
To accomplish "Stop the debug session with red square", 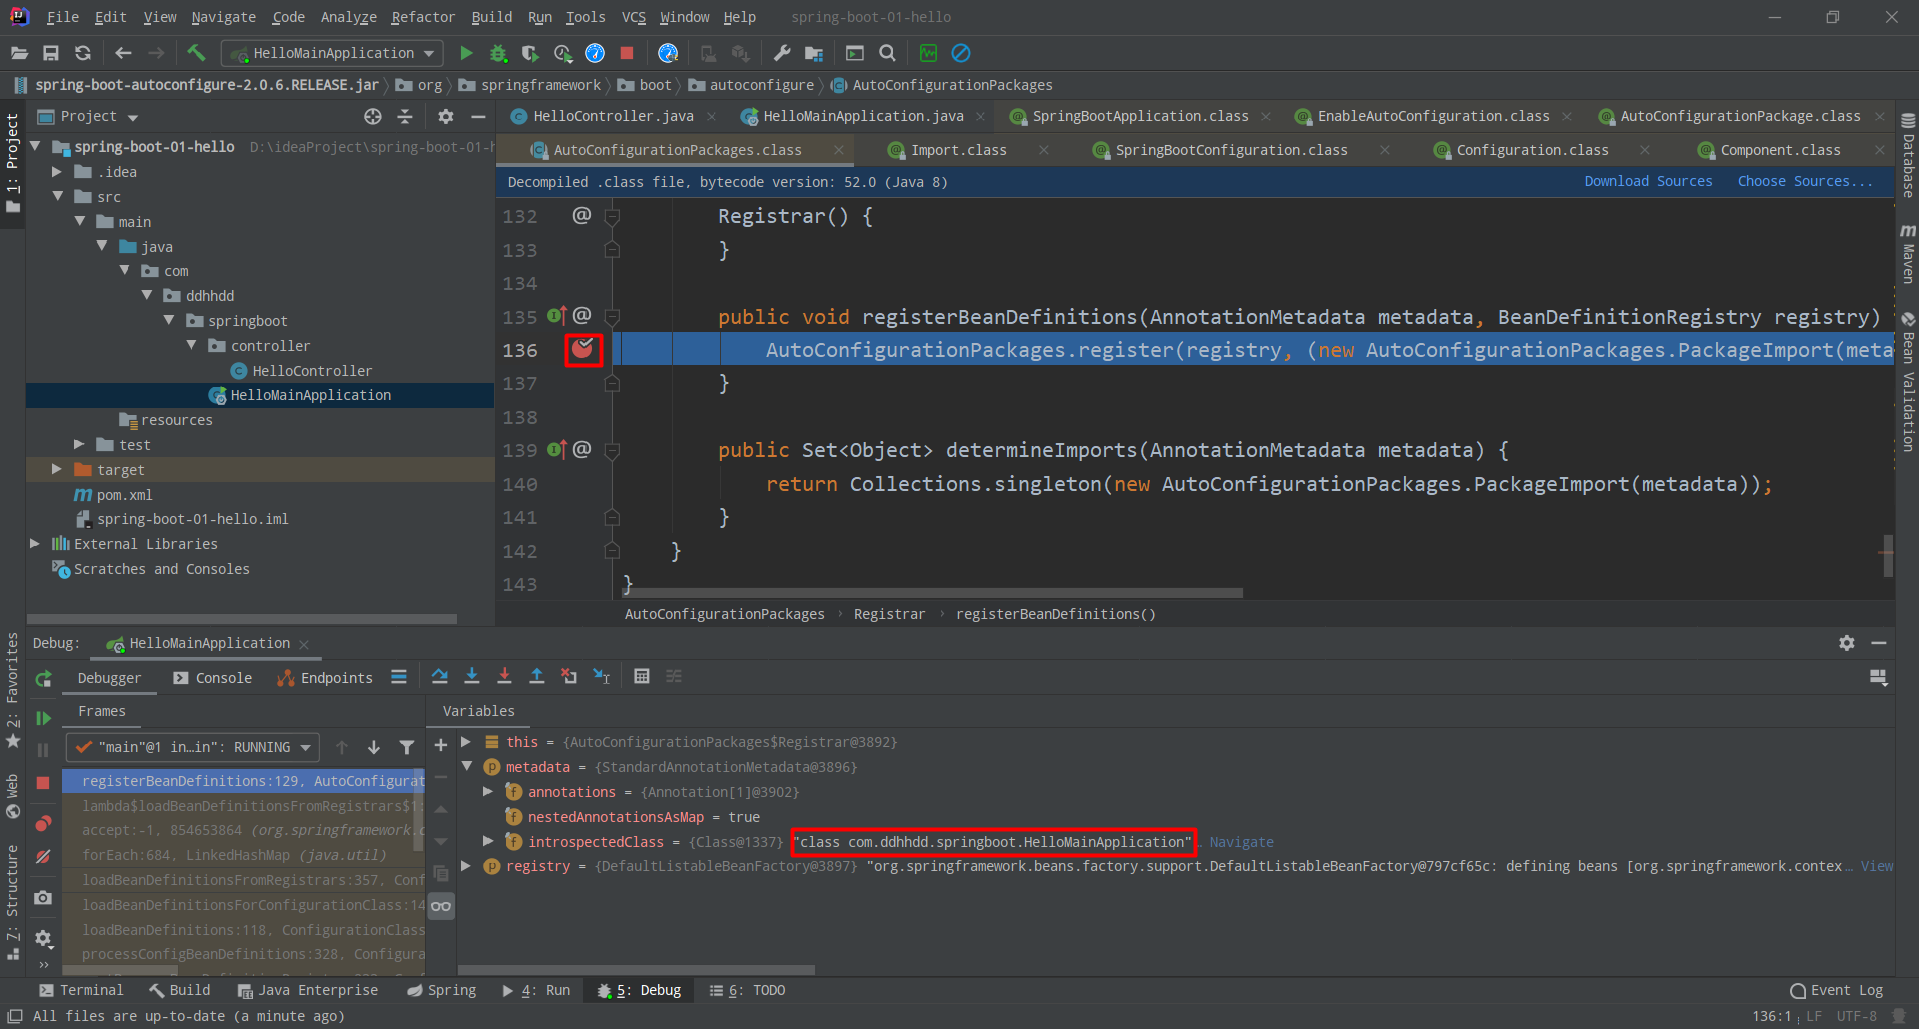I will tap(43, 783).
